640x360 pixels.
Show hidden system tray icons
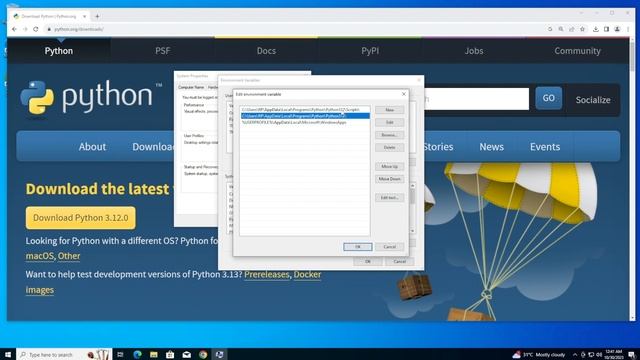(x=575, y=354)
